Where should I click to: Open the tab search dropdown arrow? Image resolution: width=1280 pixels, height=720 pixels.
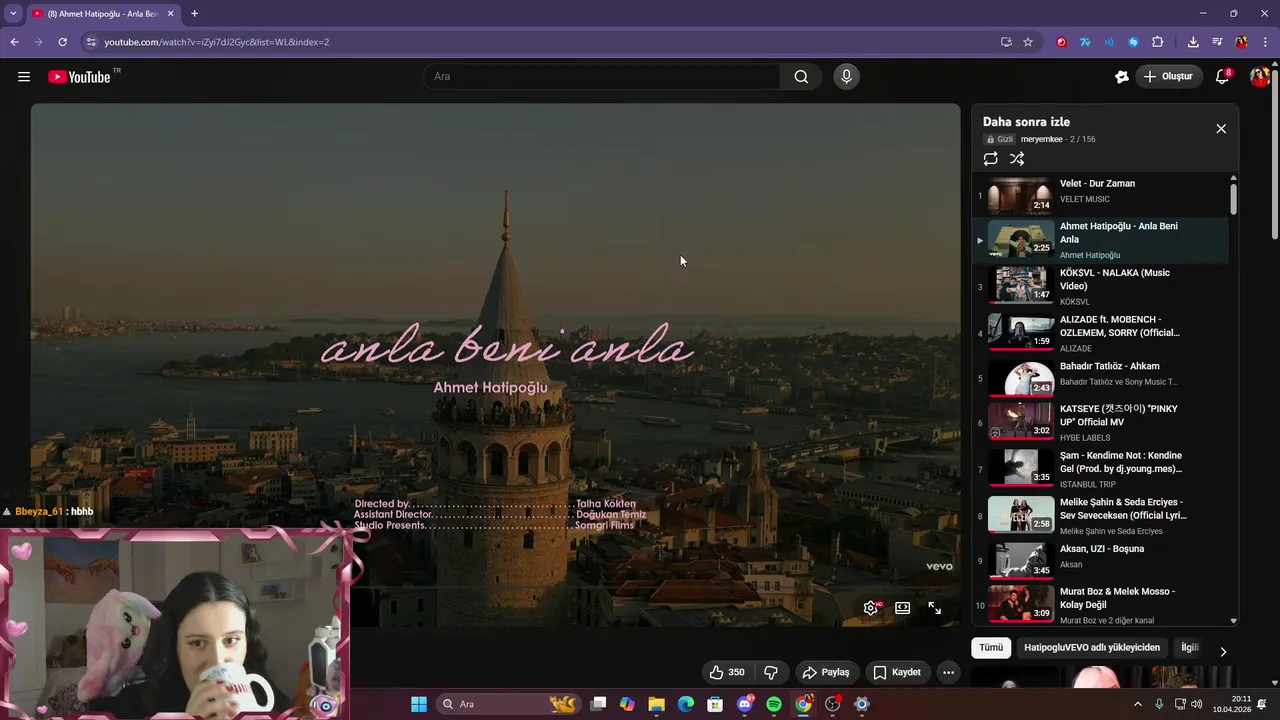(x=13, y=14)
